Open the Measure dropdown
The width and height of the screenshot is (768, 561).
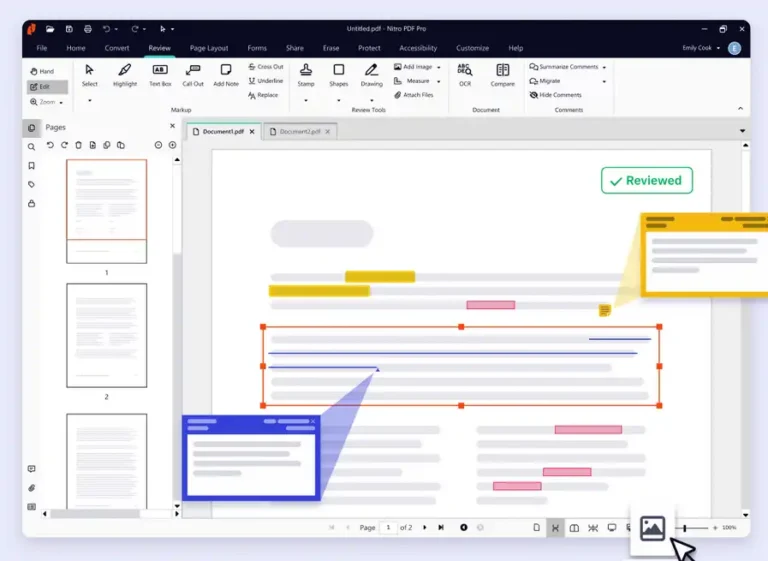[438, 81]
